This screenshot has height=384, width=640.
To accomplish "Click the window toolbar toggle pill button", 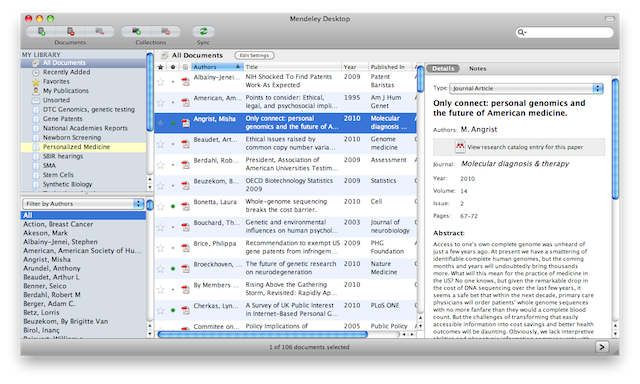I will click(609, 18).
